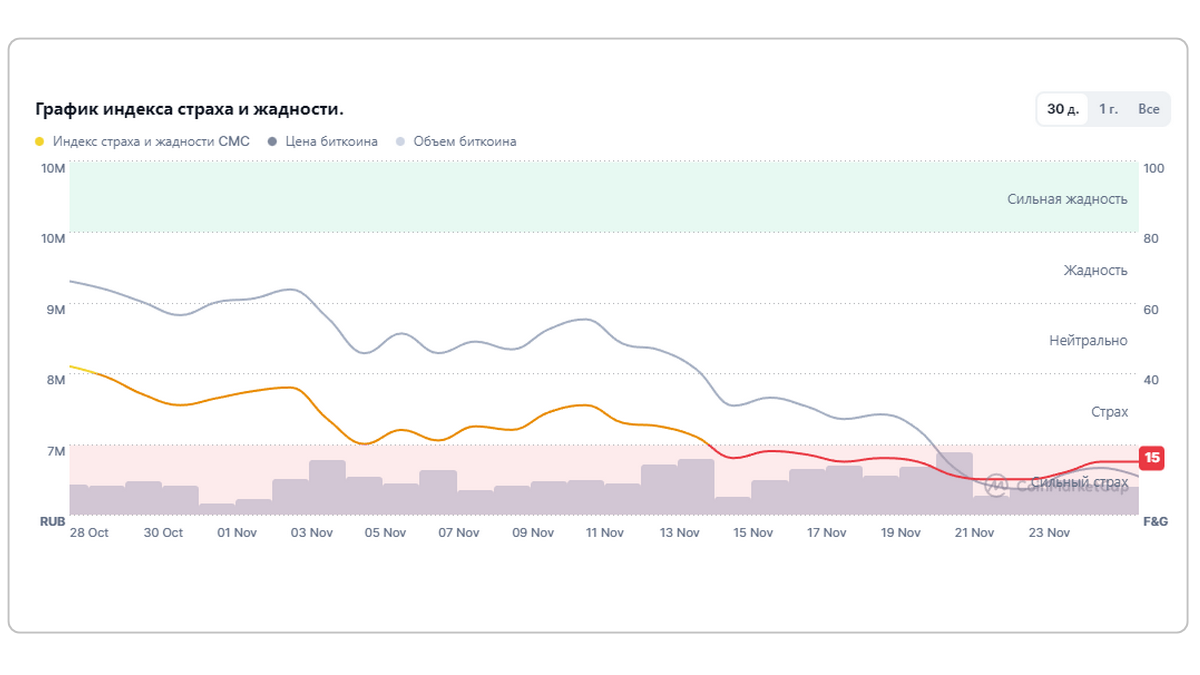This screenshot has height=675, width=1200.
Task: Click the F&G axis label
Action: (1155, 521)
